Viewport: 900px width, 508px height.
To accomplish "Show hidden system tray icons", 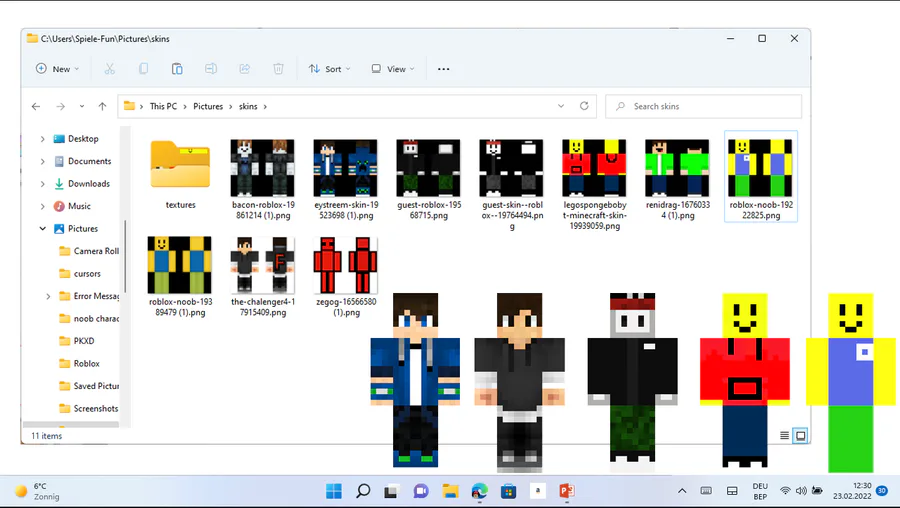I will point(682,491).
